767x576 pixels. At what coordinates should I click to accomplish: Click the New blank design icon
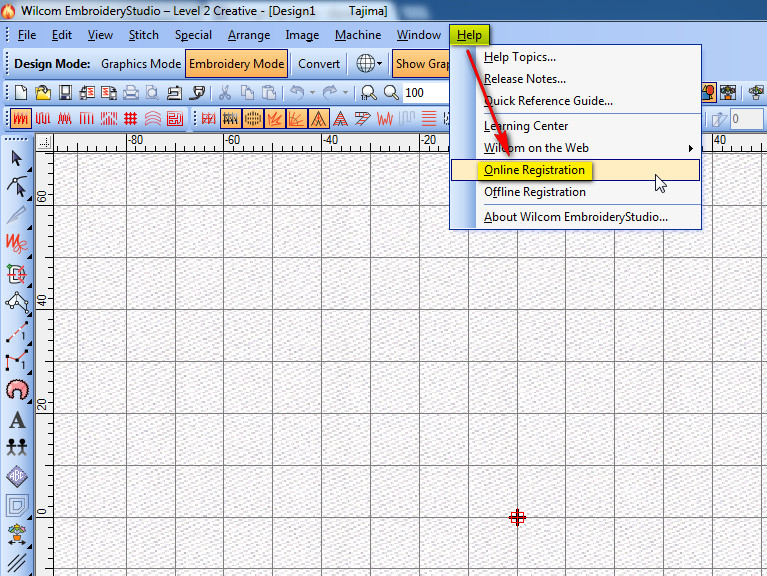click(x=21, y=92)
